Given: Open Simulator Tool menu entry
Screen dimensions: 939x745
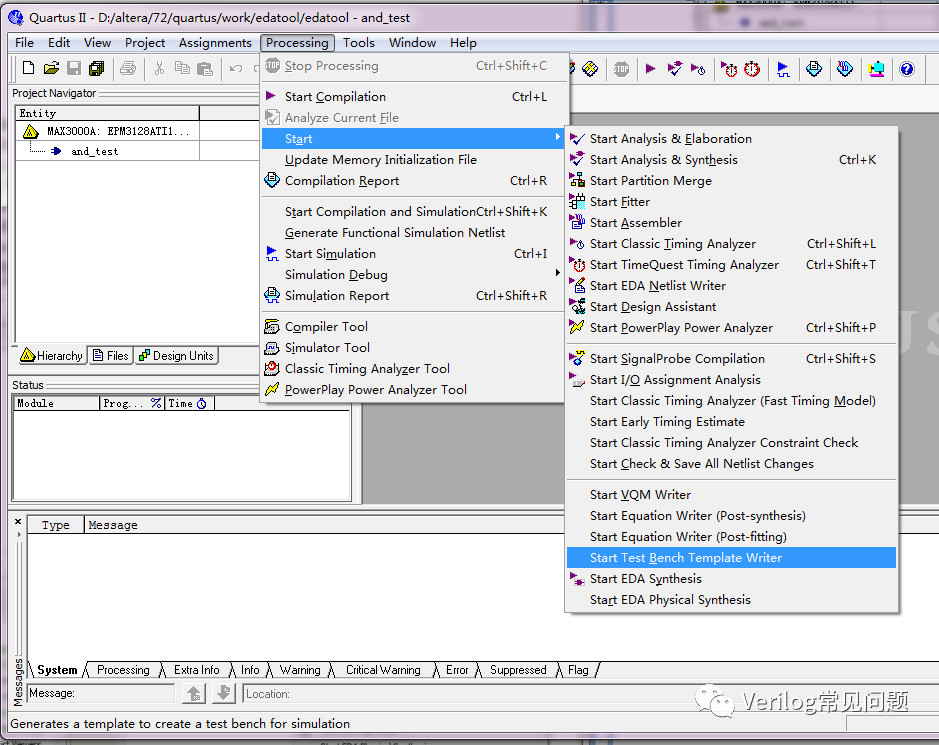Looking at the screenshot, I should pyautogui.click(x=414, y=347).
